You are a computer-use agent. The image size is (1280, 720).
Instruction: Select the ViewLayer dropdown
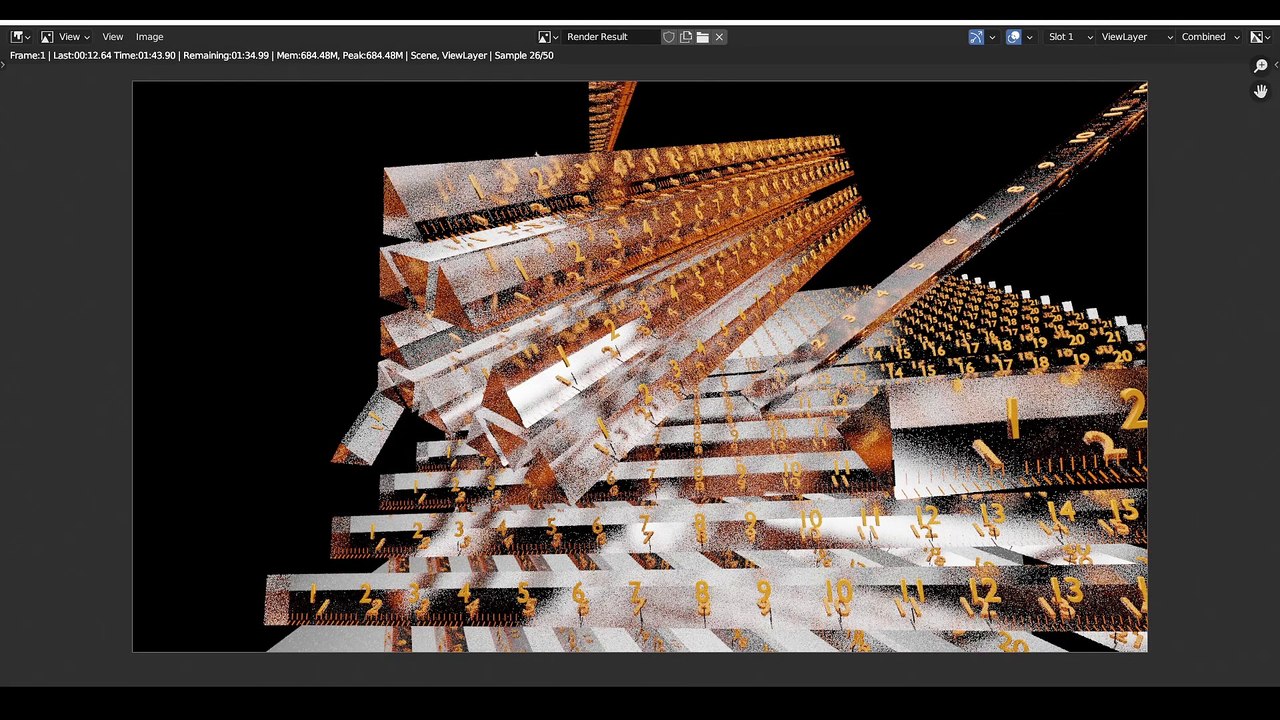tap(1135, 37)
